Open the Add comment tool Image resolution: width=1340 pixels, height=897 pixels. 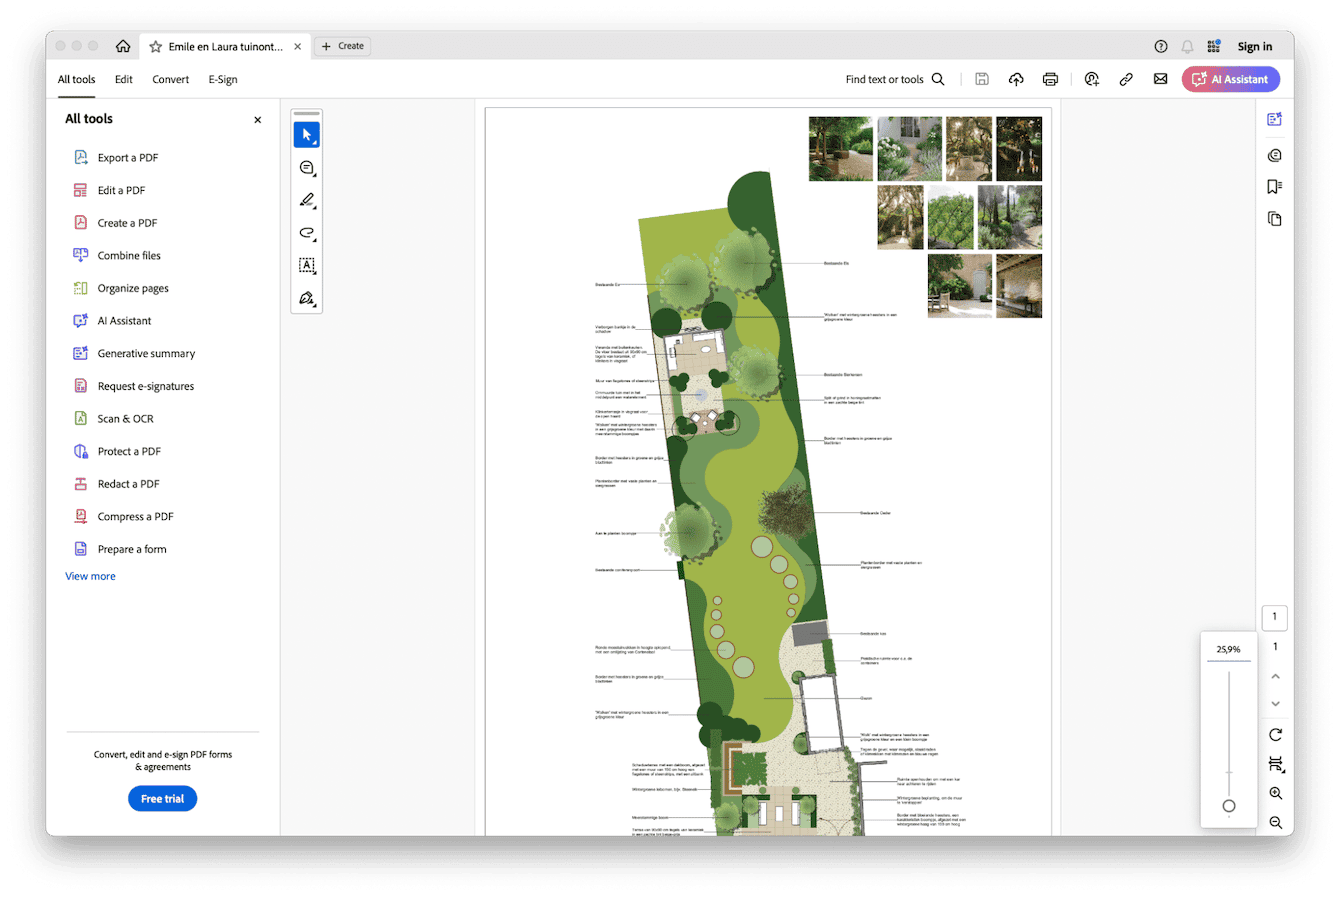307,167
